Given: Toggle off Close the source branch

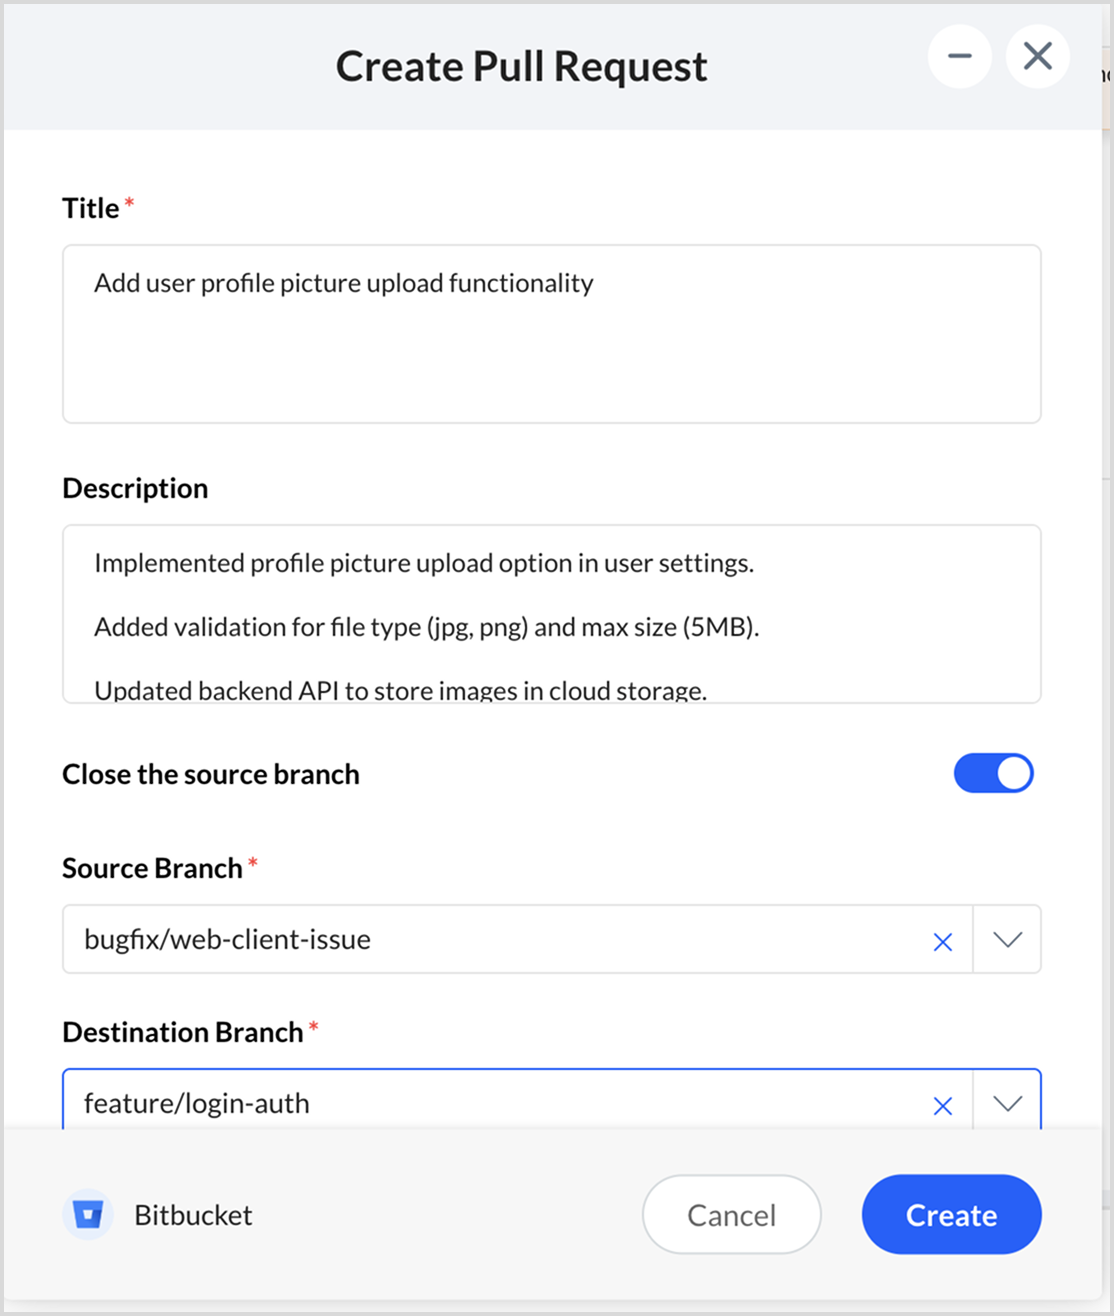Looking at the screenshot, I should 993,774.
